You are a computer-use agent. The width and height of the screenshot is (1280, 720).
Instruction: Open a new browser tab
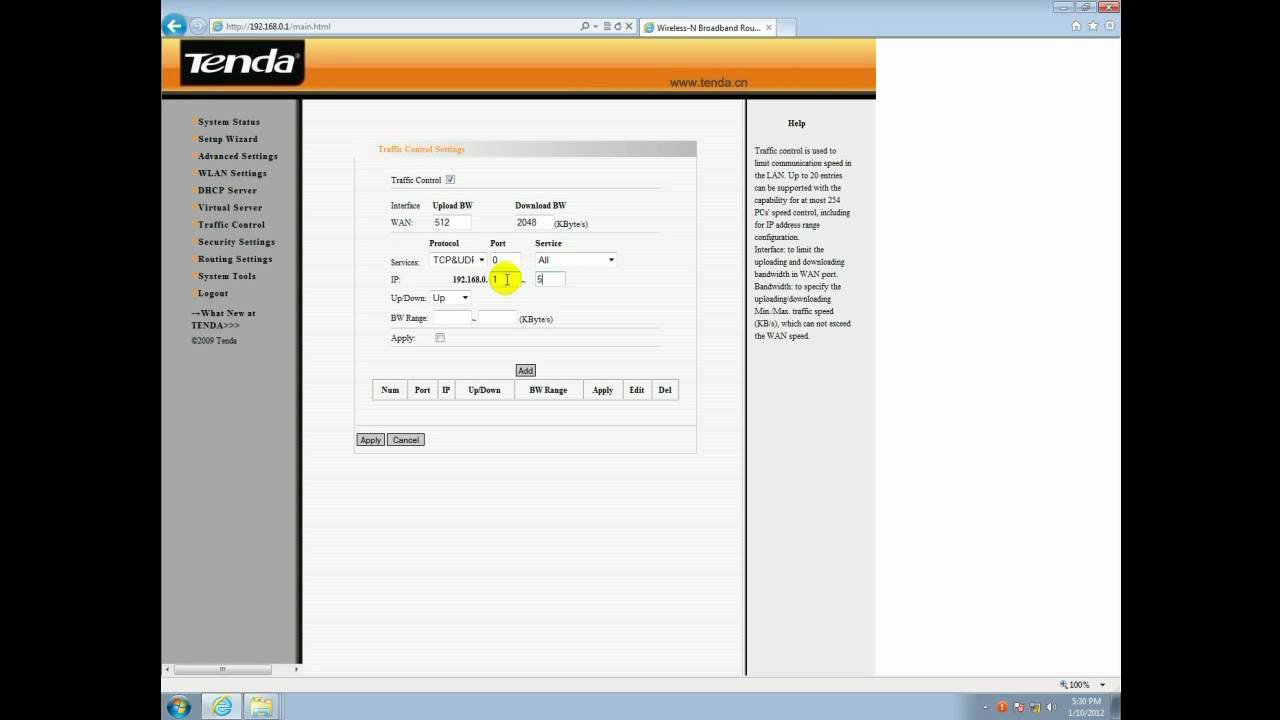coord(787,27)
